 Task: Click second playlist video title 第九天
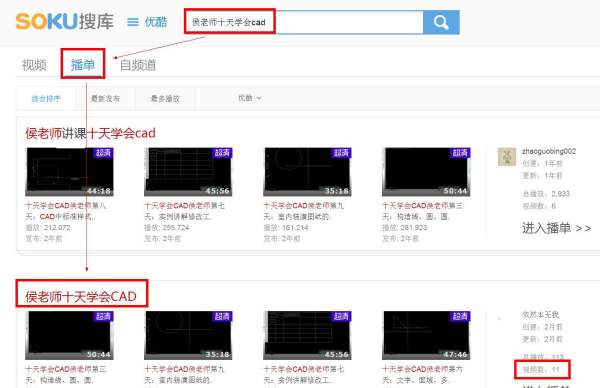click(184, 374)
